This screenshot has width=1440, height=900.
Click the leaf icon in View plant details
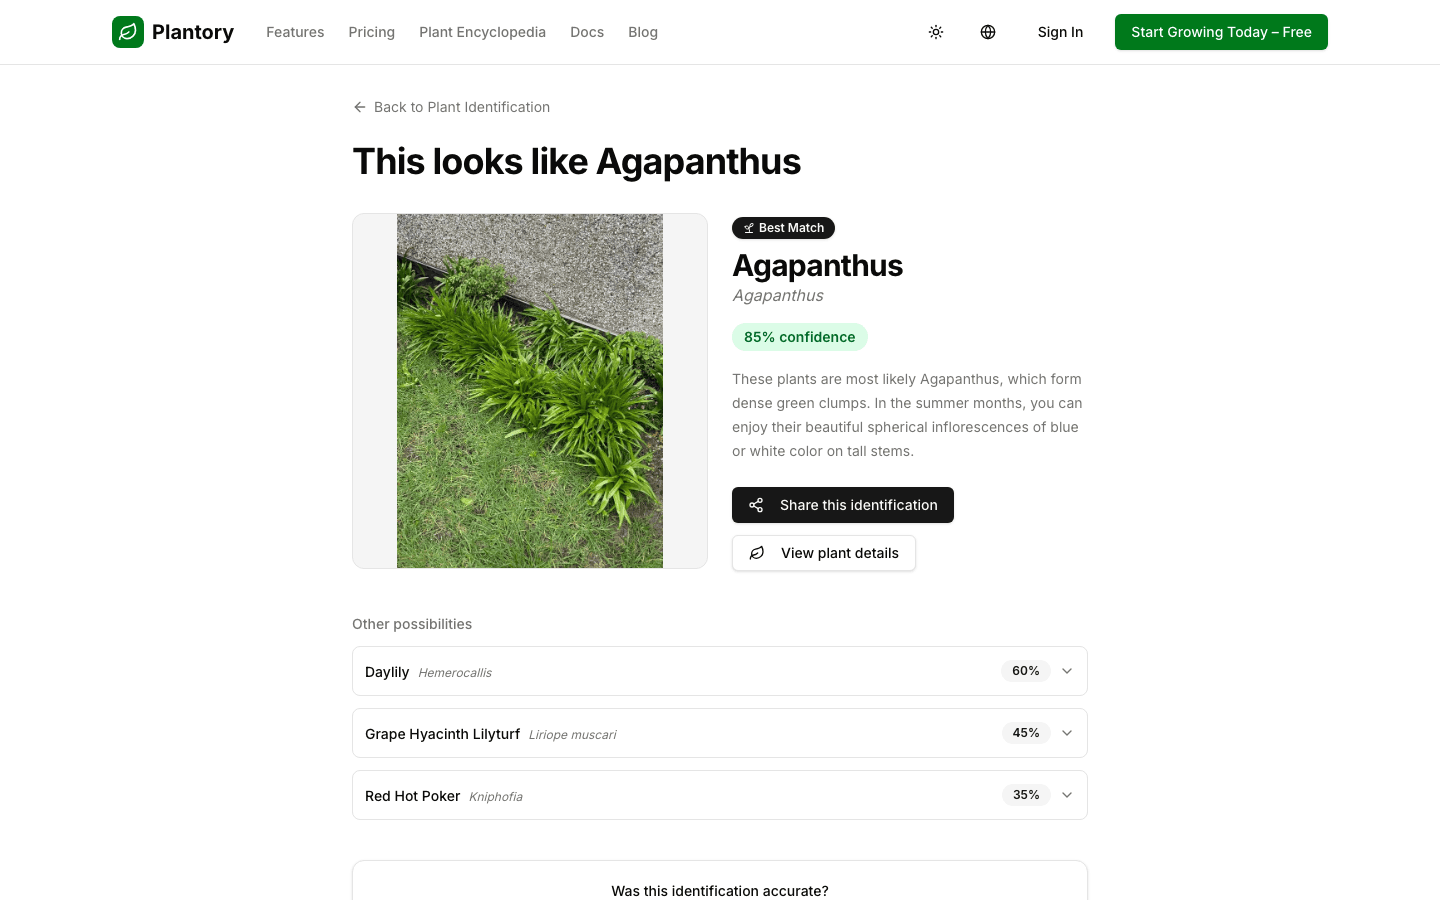point(757,553)
